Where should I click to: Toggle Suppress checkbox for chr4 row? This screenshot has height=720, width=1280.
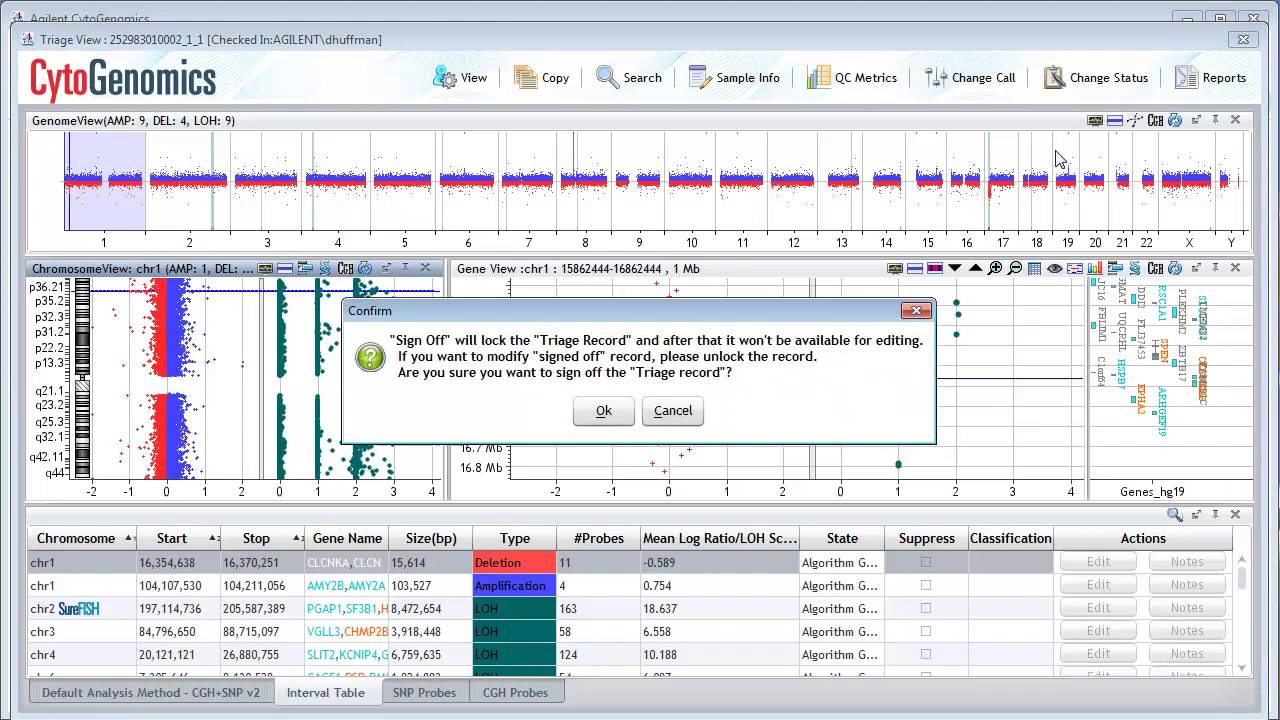pyautogui.click(x=926, y=654)
